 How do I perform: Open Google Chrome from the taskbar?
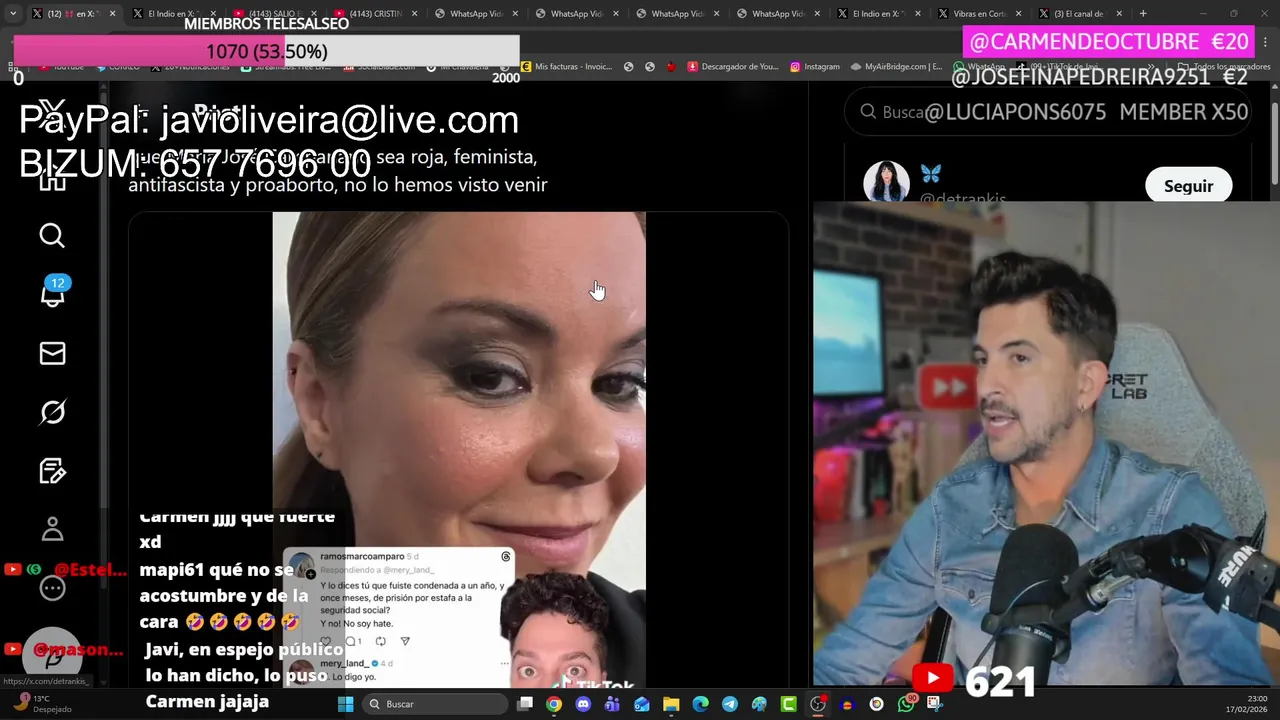[x=554, y=704]
